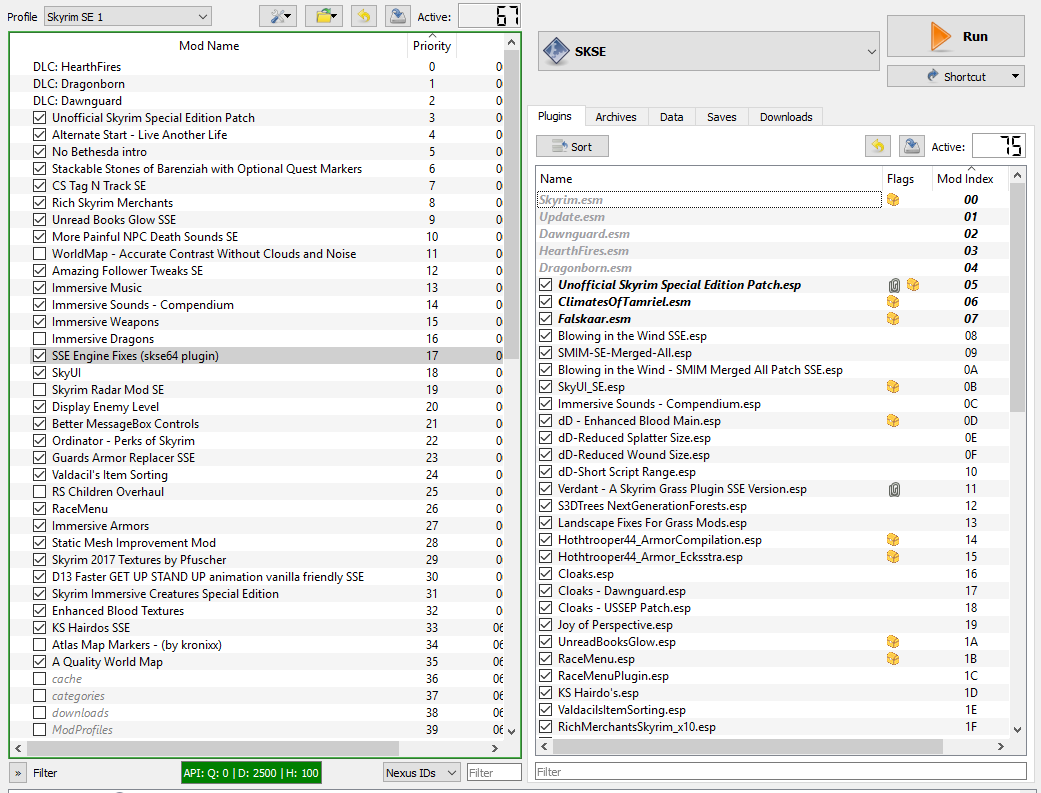The height and width of the screenshot is (793, 1041).
Task: Open the Profile dropdown Skyrim SE 1
Action: 127,17
